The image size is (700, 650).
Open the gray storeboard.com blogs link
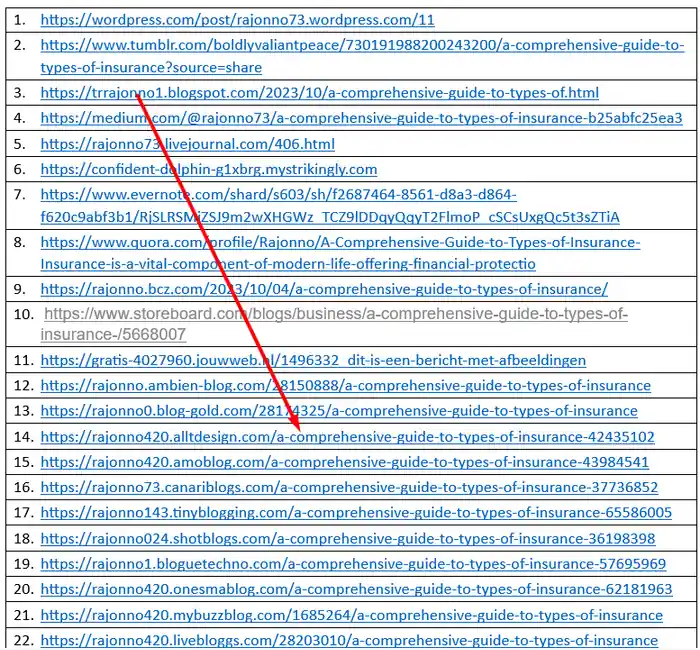click(334, 324)
